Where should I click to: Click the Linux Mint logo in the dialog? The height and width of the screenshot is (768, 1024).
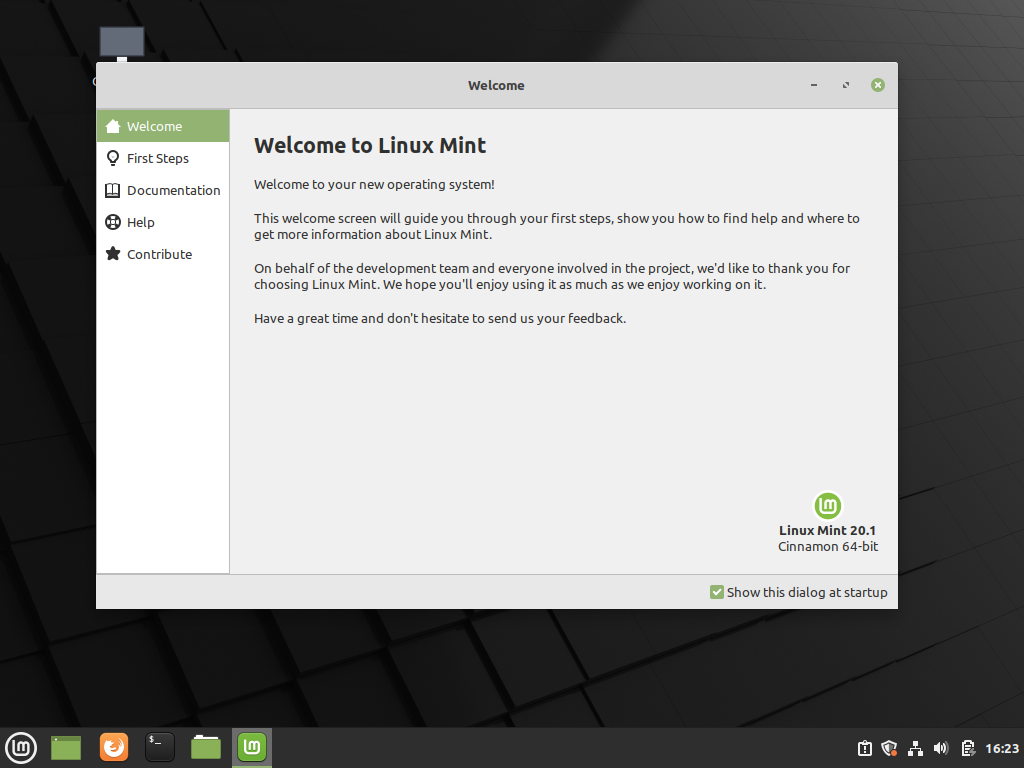827,506
